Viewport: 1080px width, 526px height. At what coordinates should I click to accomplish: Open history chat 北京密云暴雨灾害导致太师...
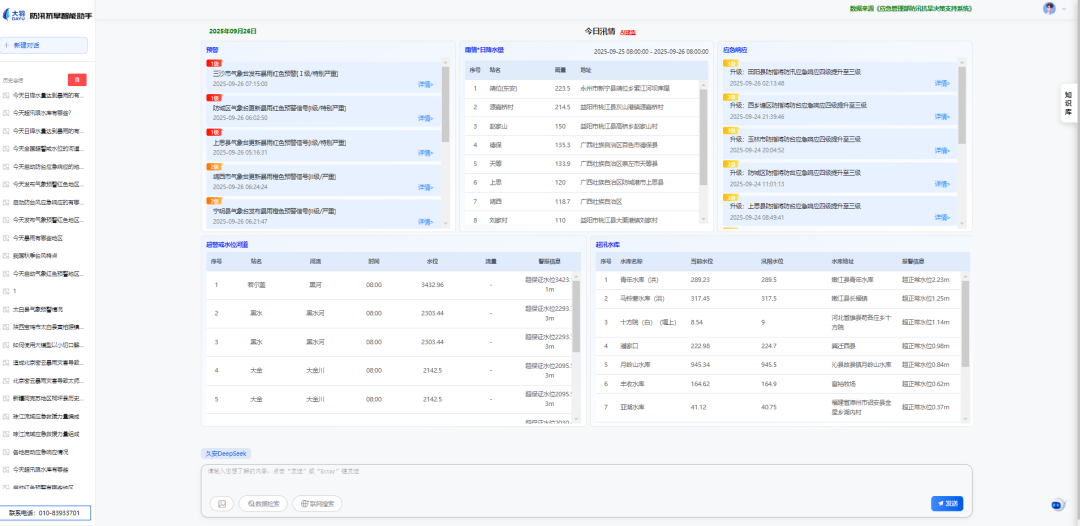point(47,381)
